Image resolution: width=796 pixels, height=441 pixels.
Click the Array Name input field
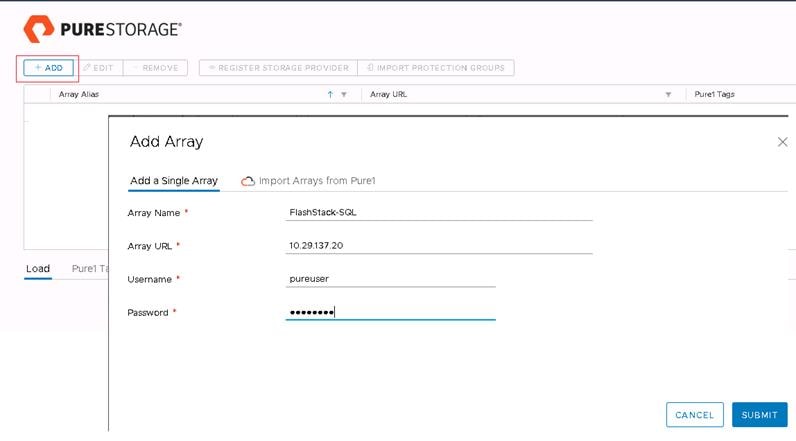439,212
